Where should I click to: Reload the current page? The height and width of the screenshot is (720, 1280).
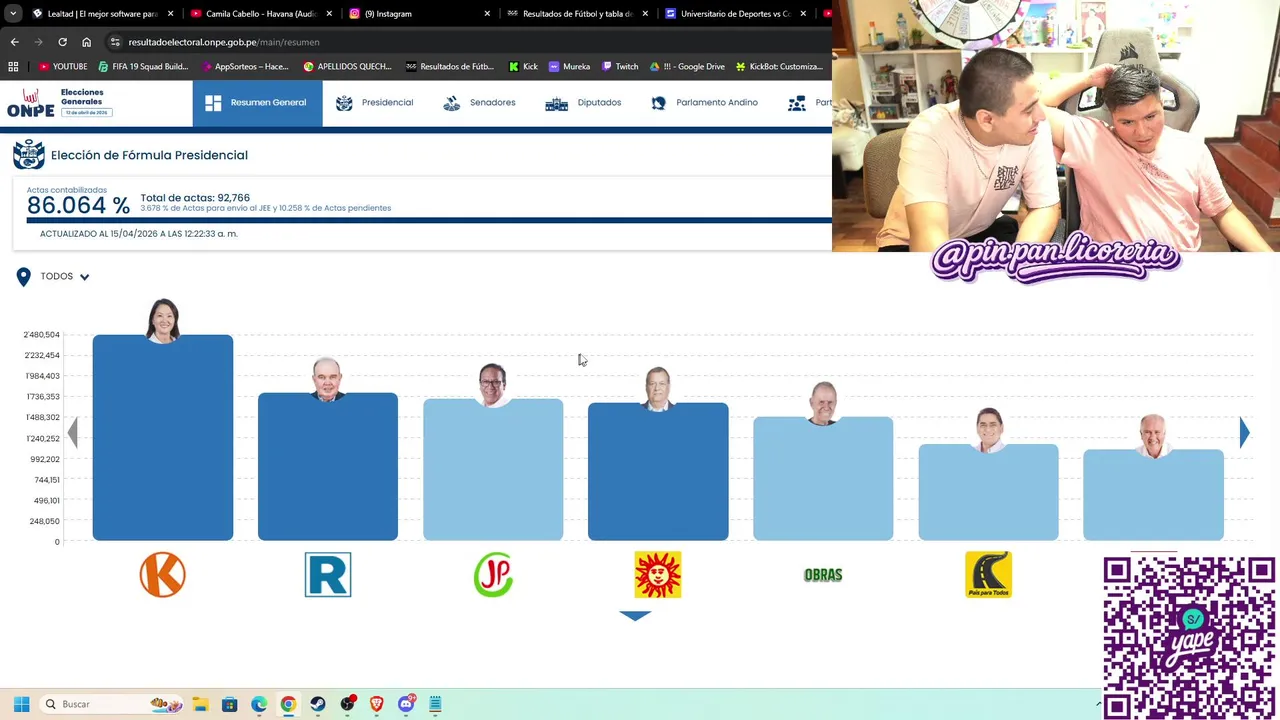click(62, 42)
